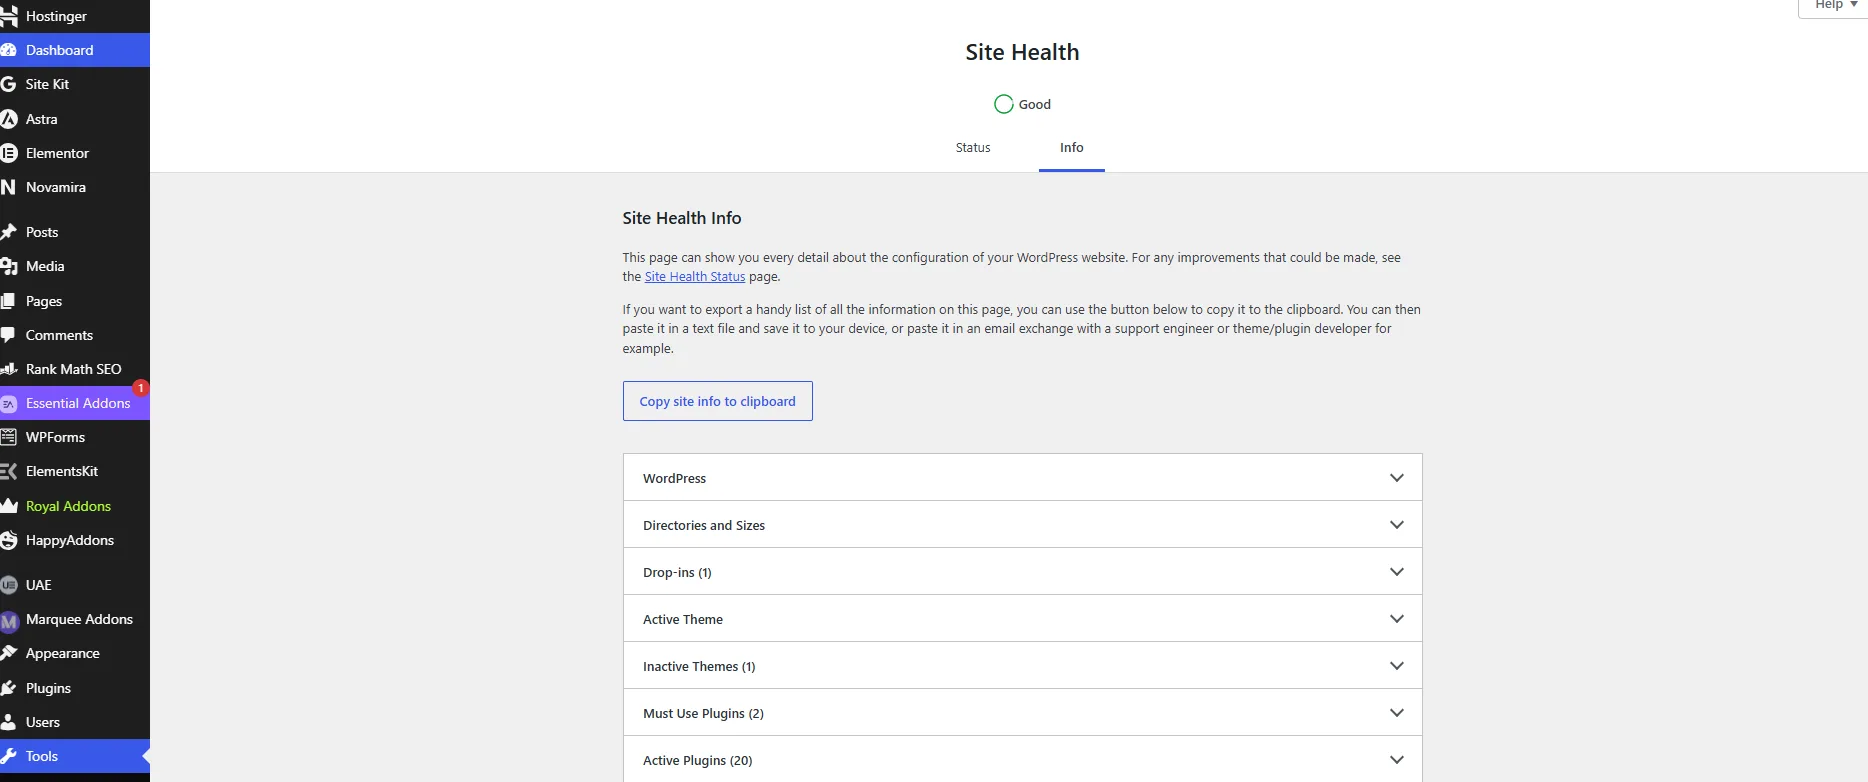Click the Site Health Info heading

[x=682, y=218]
